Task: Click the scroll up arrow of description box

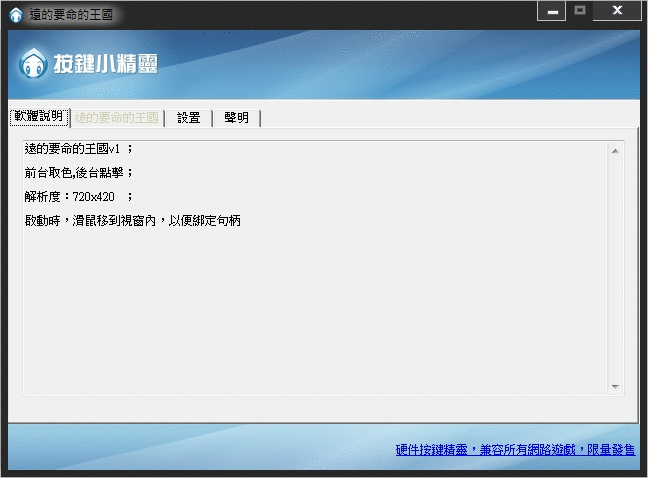Action: [x=615, y=151]
